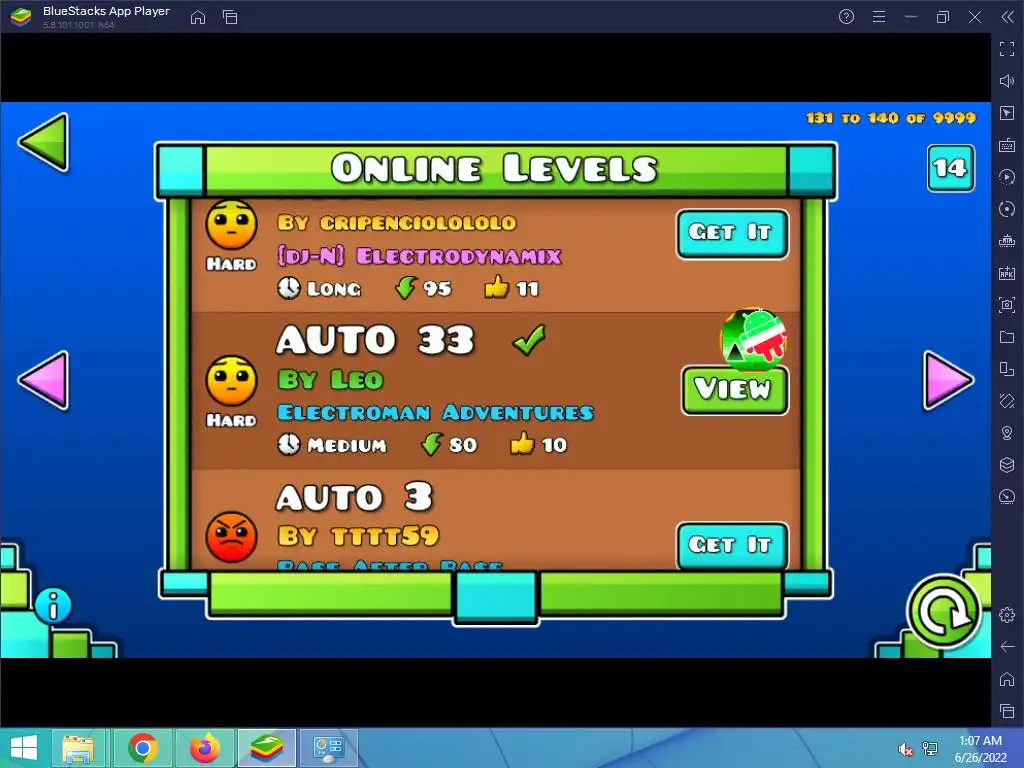Click Hard difficulty face of Auto 33
Viewport: 1024px width, 768px height.
[231, 381]
